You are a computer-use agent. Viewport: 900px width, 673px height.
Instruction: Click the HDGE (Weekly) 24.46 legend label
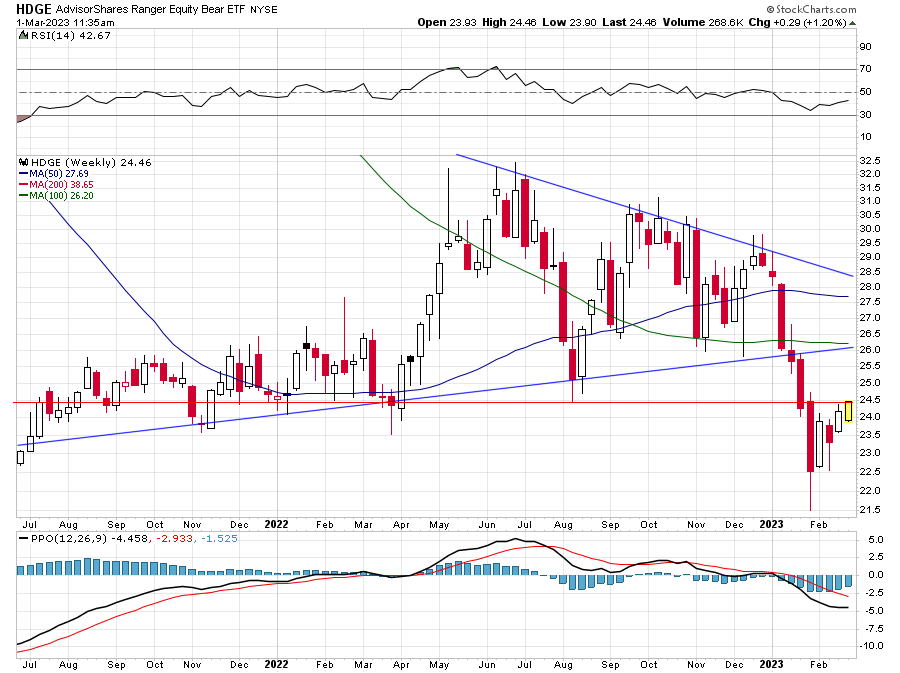91,163
